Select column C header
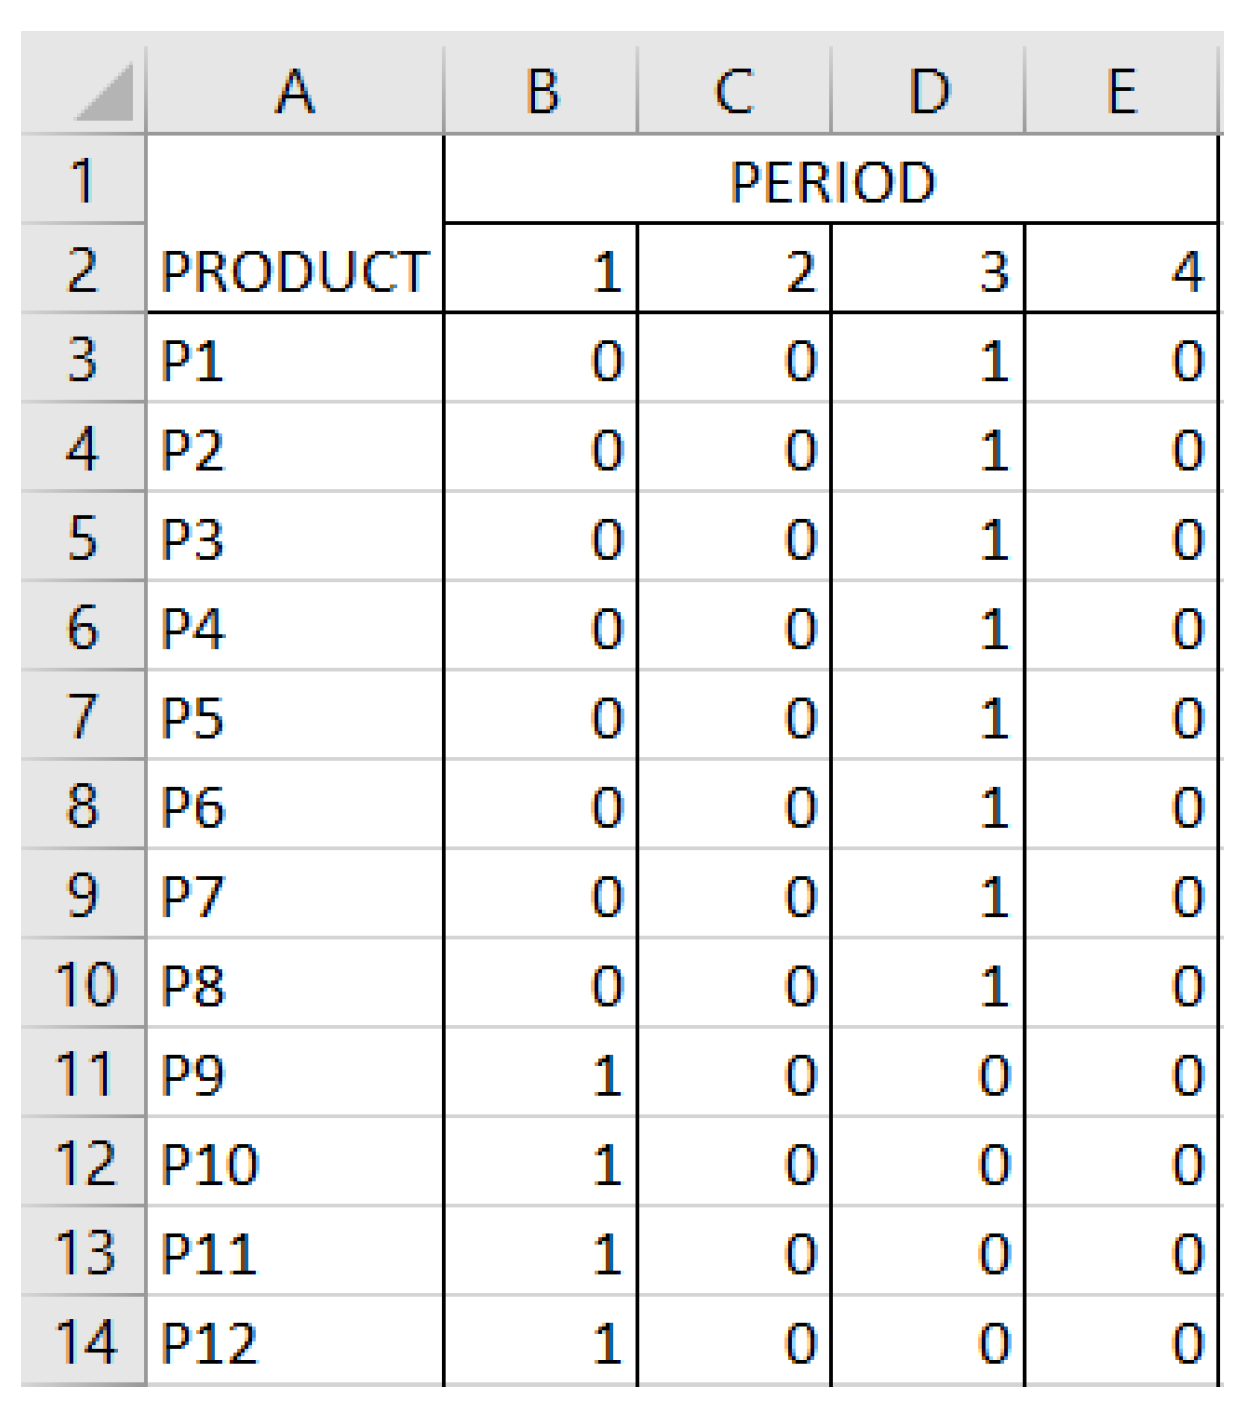Image resolution: width=1253 pixels, height=1414 pixels. point(734,92)
